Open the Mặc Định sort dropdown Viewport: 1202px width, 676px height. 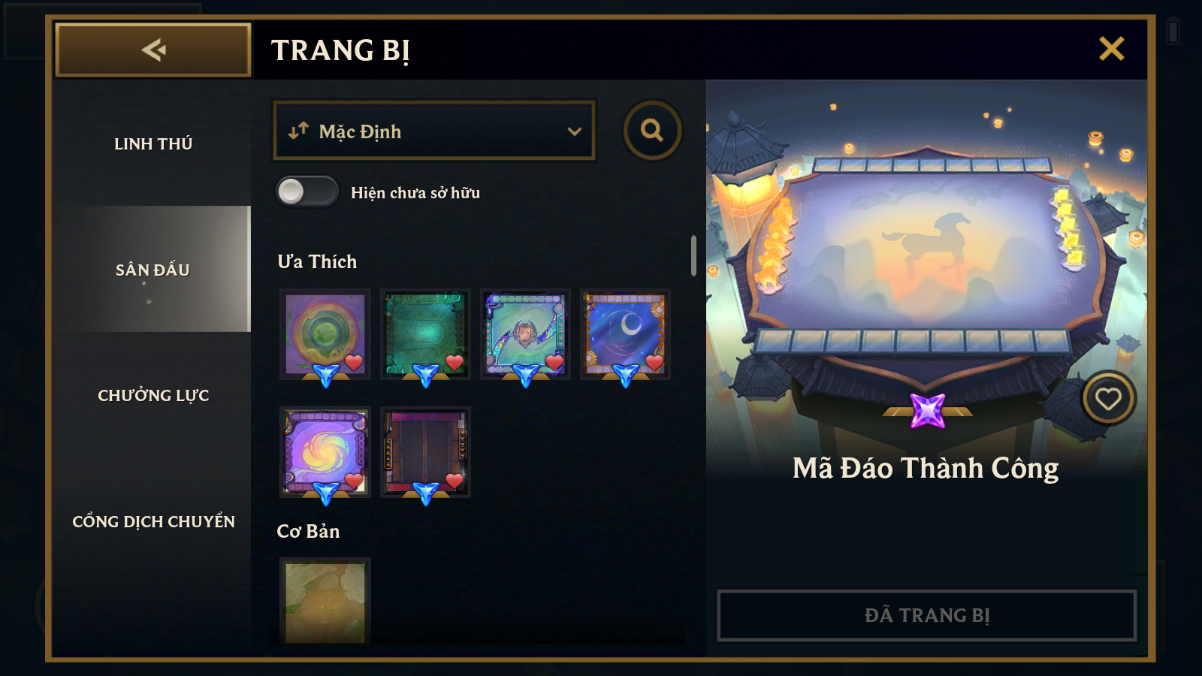pyautogui.click(x=434, y=131)
